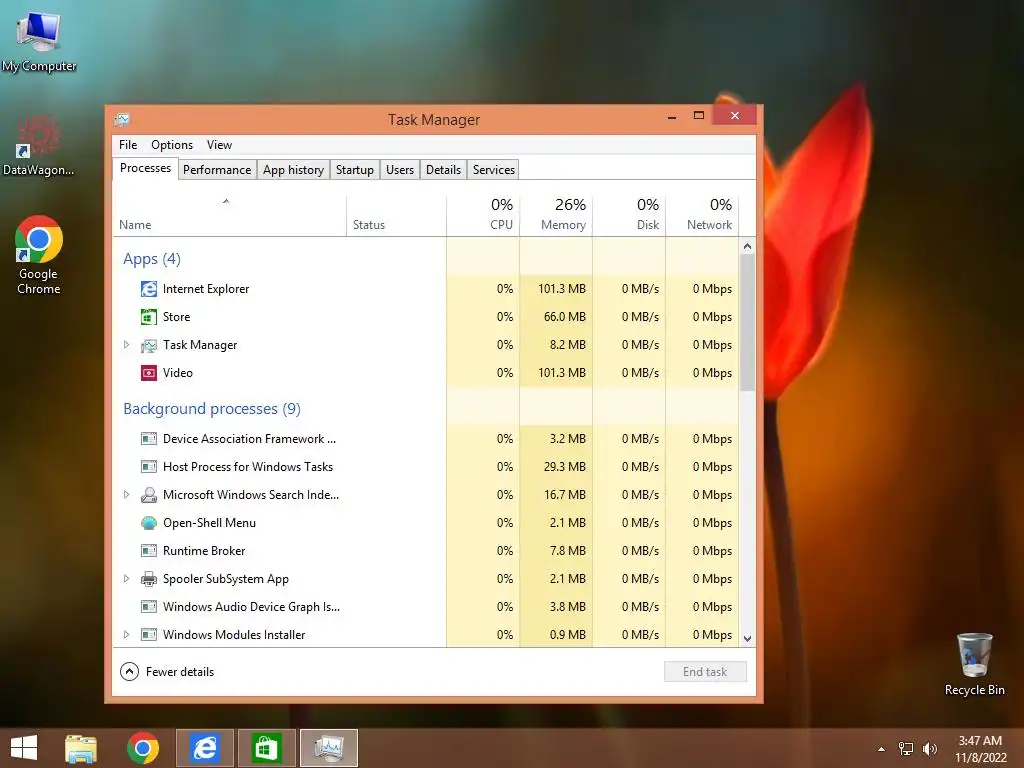Click the Spooler SubSystem App printer icon
Image resolution: width=1024 pixels, height=768 pixels.
pyautogui.click(x=149, y=579)
